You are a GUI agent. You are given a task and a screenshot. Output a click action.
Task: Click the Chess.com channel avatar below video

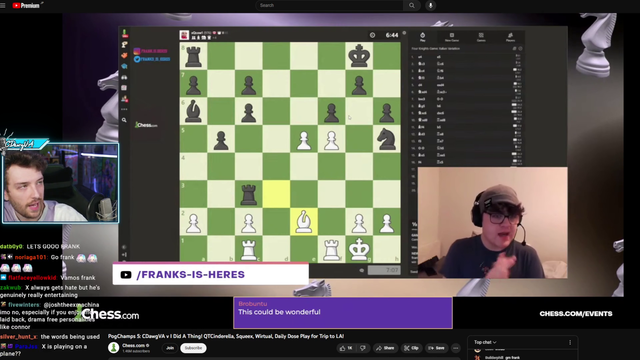tap(113, 348)
